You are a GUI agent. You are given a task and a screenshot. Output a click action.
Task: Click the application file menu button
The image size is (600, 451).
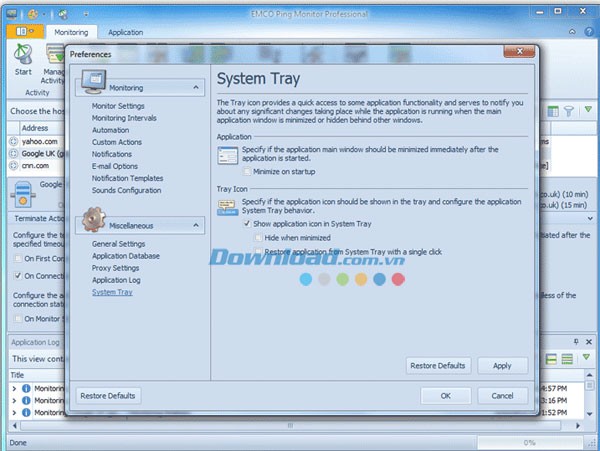(20, 32)
